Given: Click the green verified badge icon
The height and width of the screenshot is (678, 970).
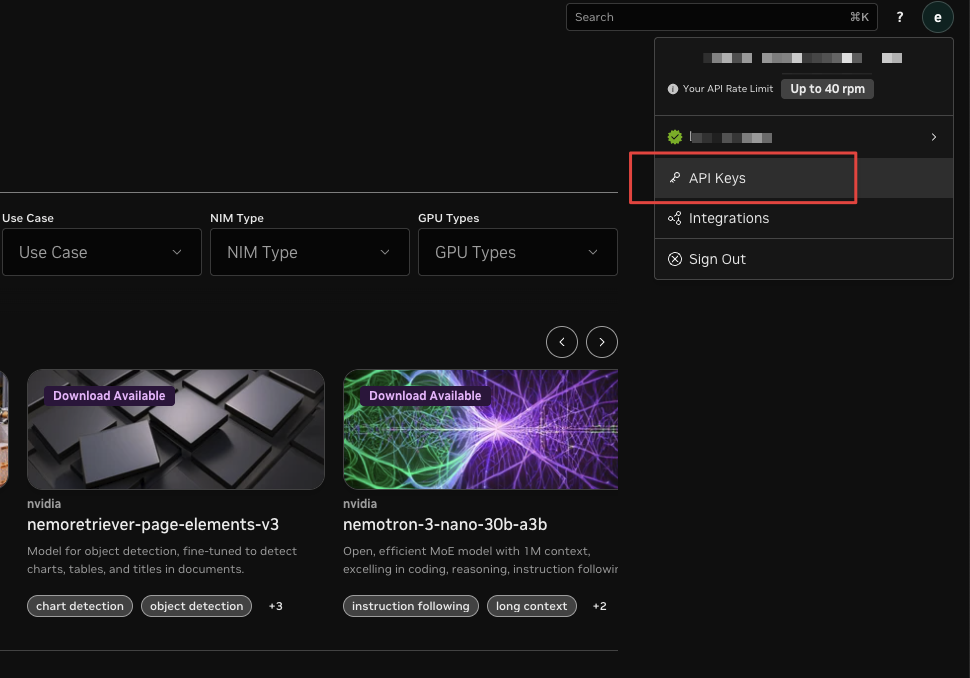Looking at the screenshot, I should 675,137.
